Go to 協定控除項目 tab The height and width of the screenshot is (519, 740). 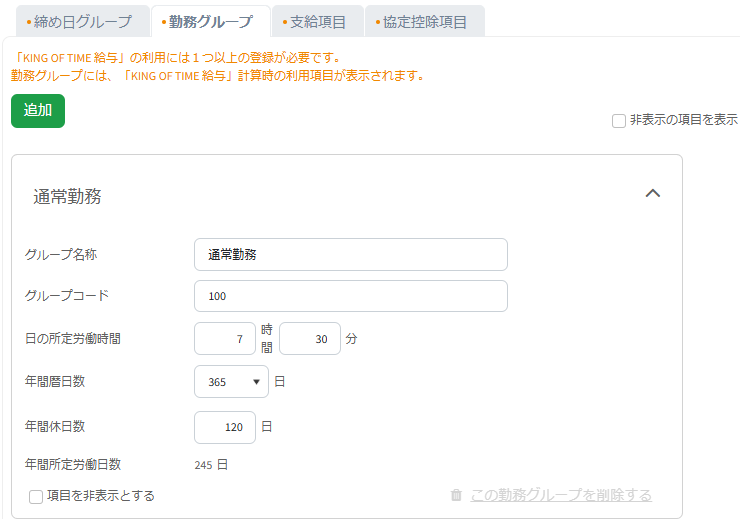pyautogui.click(x=424, y=22)
